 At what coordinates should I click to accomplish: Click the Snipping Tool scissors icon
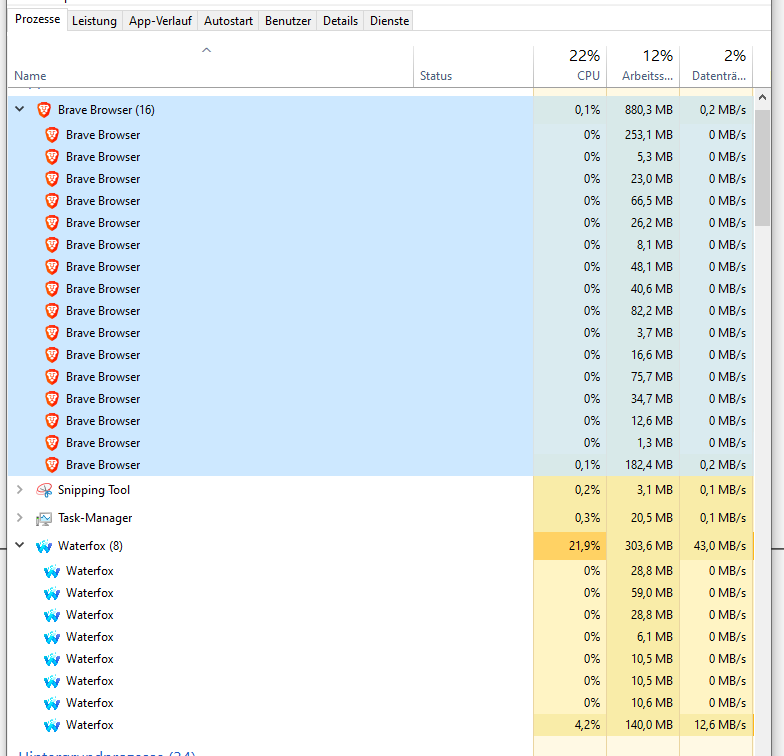point(44,490)
